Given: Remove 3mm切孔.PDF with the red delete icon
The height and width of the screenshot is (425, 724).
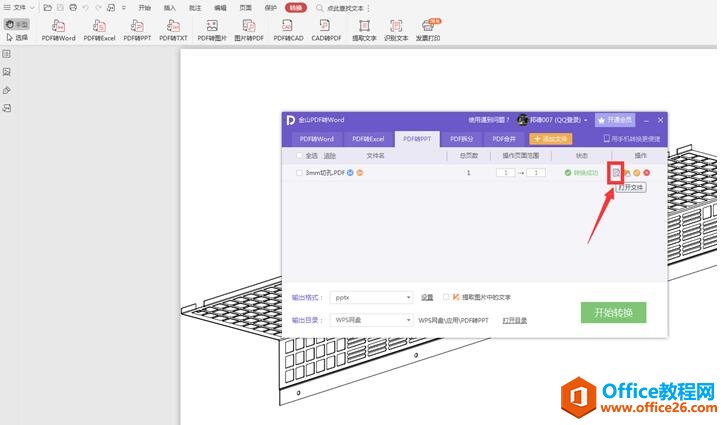Looking at the screenshot, I should [x=646, y=173].
